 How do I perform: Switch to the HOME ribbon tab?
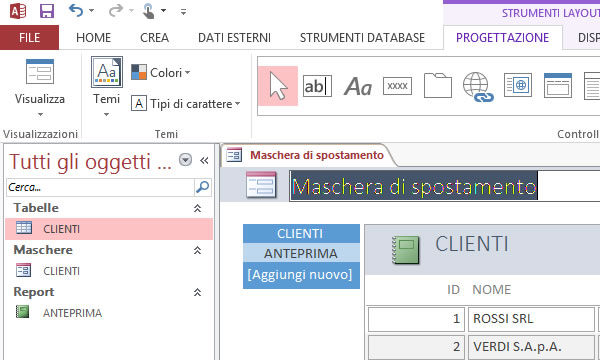click(93, 37)
